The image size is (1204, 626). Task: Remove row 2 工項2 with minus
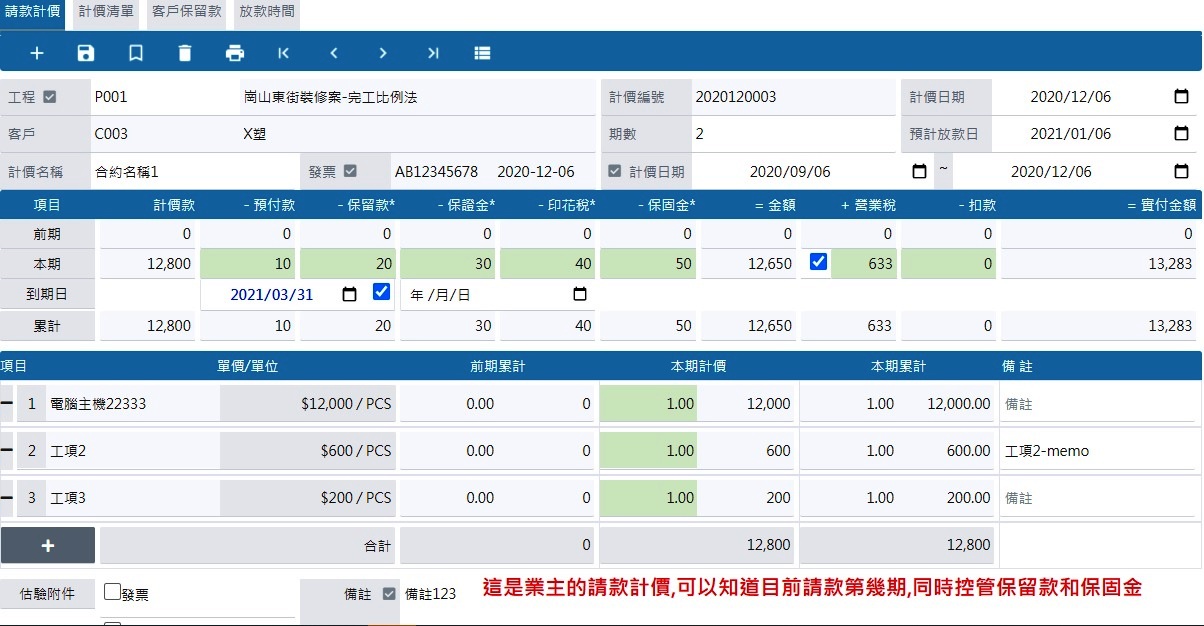click(x=6, y=451)
